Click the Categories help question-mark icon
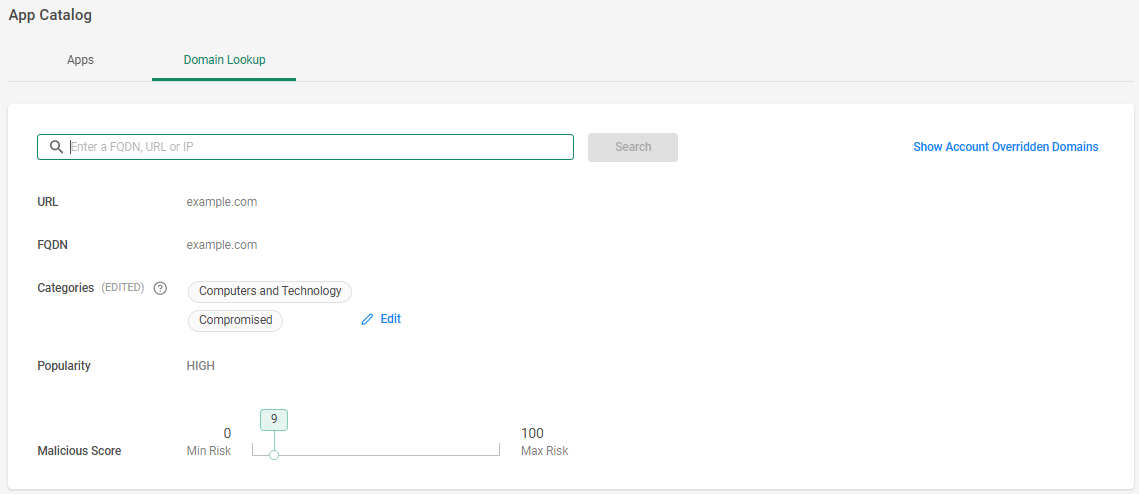1139x494 pixels. (x=161, y=288)
